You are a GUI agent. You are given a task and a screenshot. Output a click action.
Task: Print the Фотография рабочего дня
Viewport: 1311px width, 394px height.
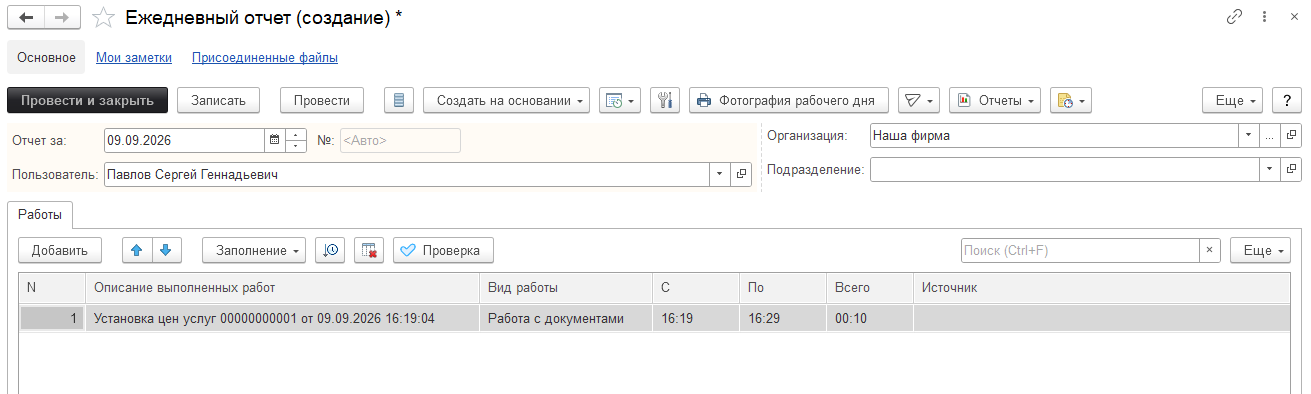tap(789, 100)
